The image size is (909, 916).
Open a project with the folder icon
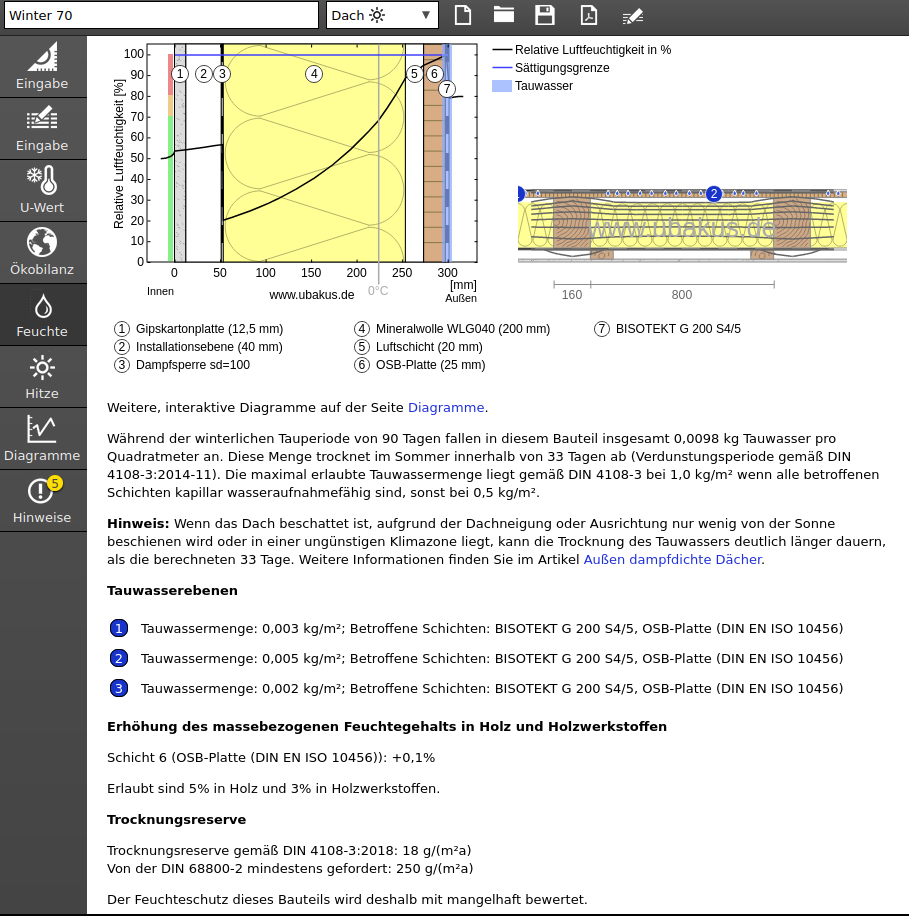pyautogui.click(x=503, y=15)
